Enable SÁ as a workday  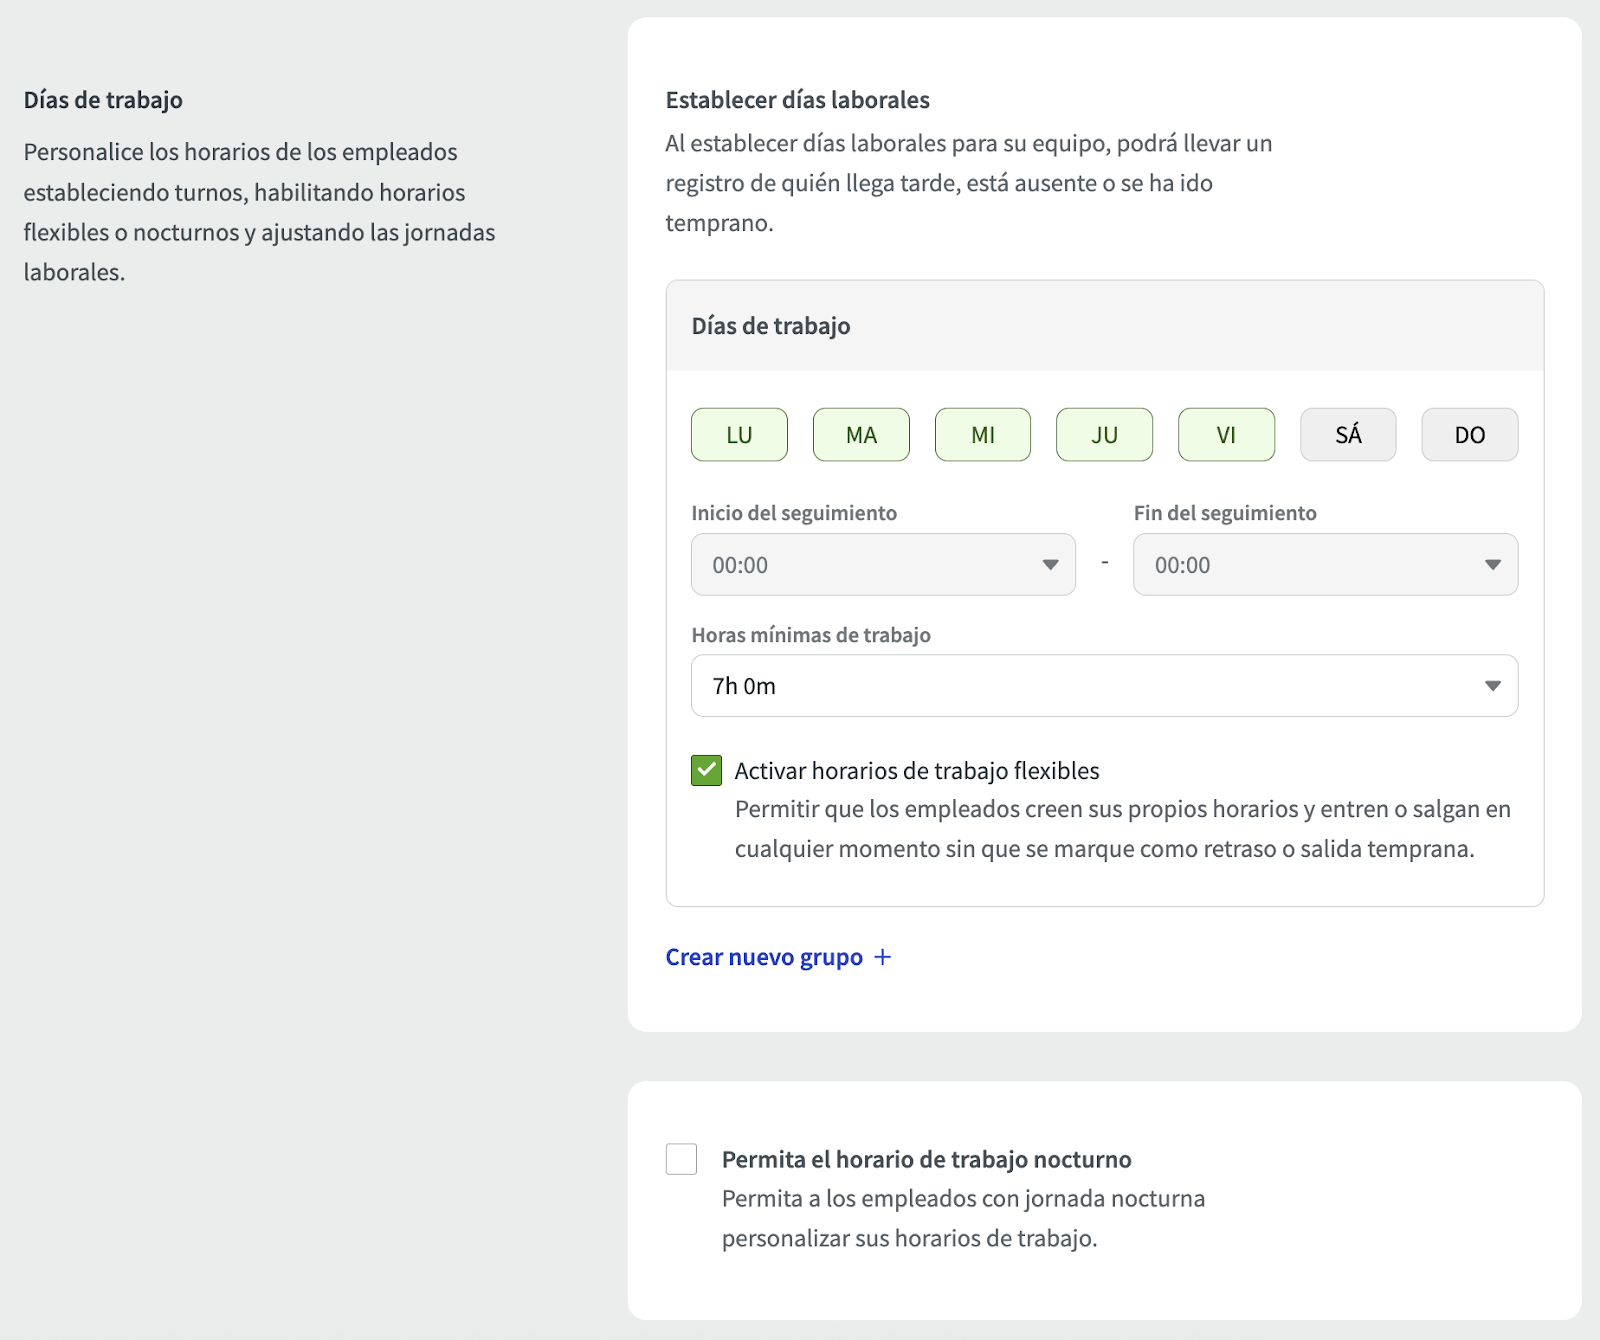pos(1348,435)
